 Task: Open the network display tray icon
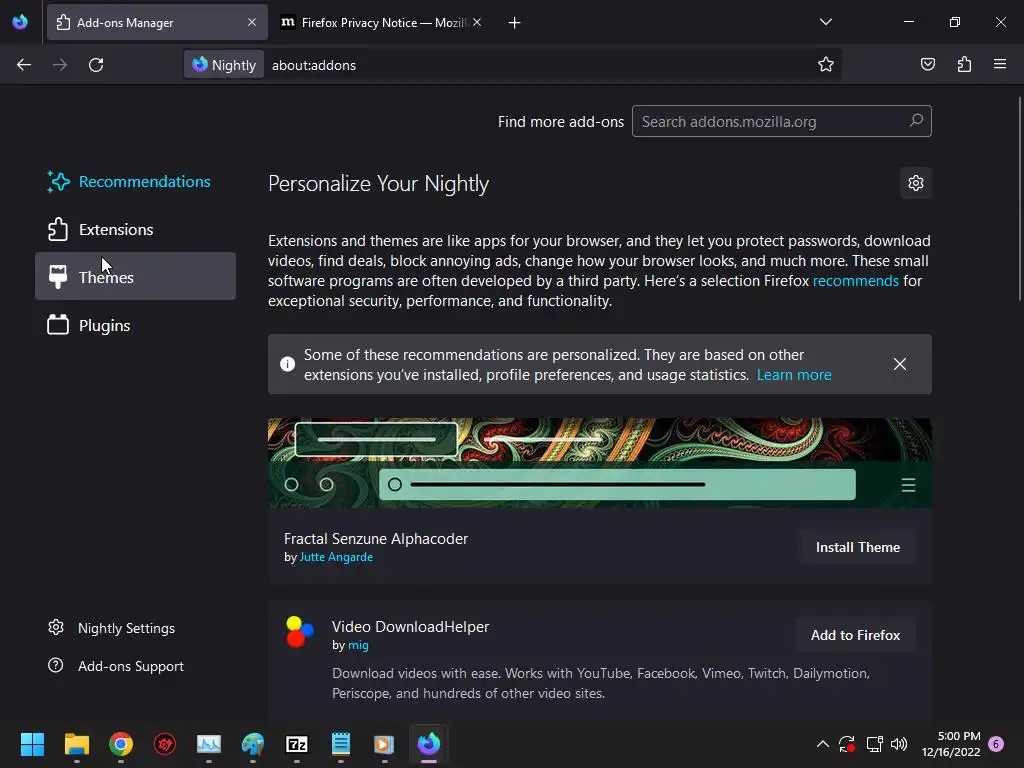click(x=874, y=744)
